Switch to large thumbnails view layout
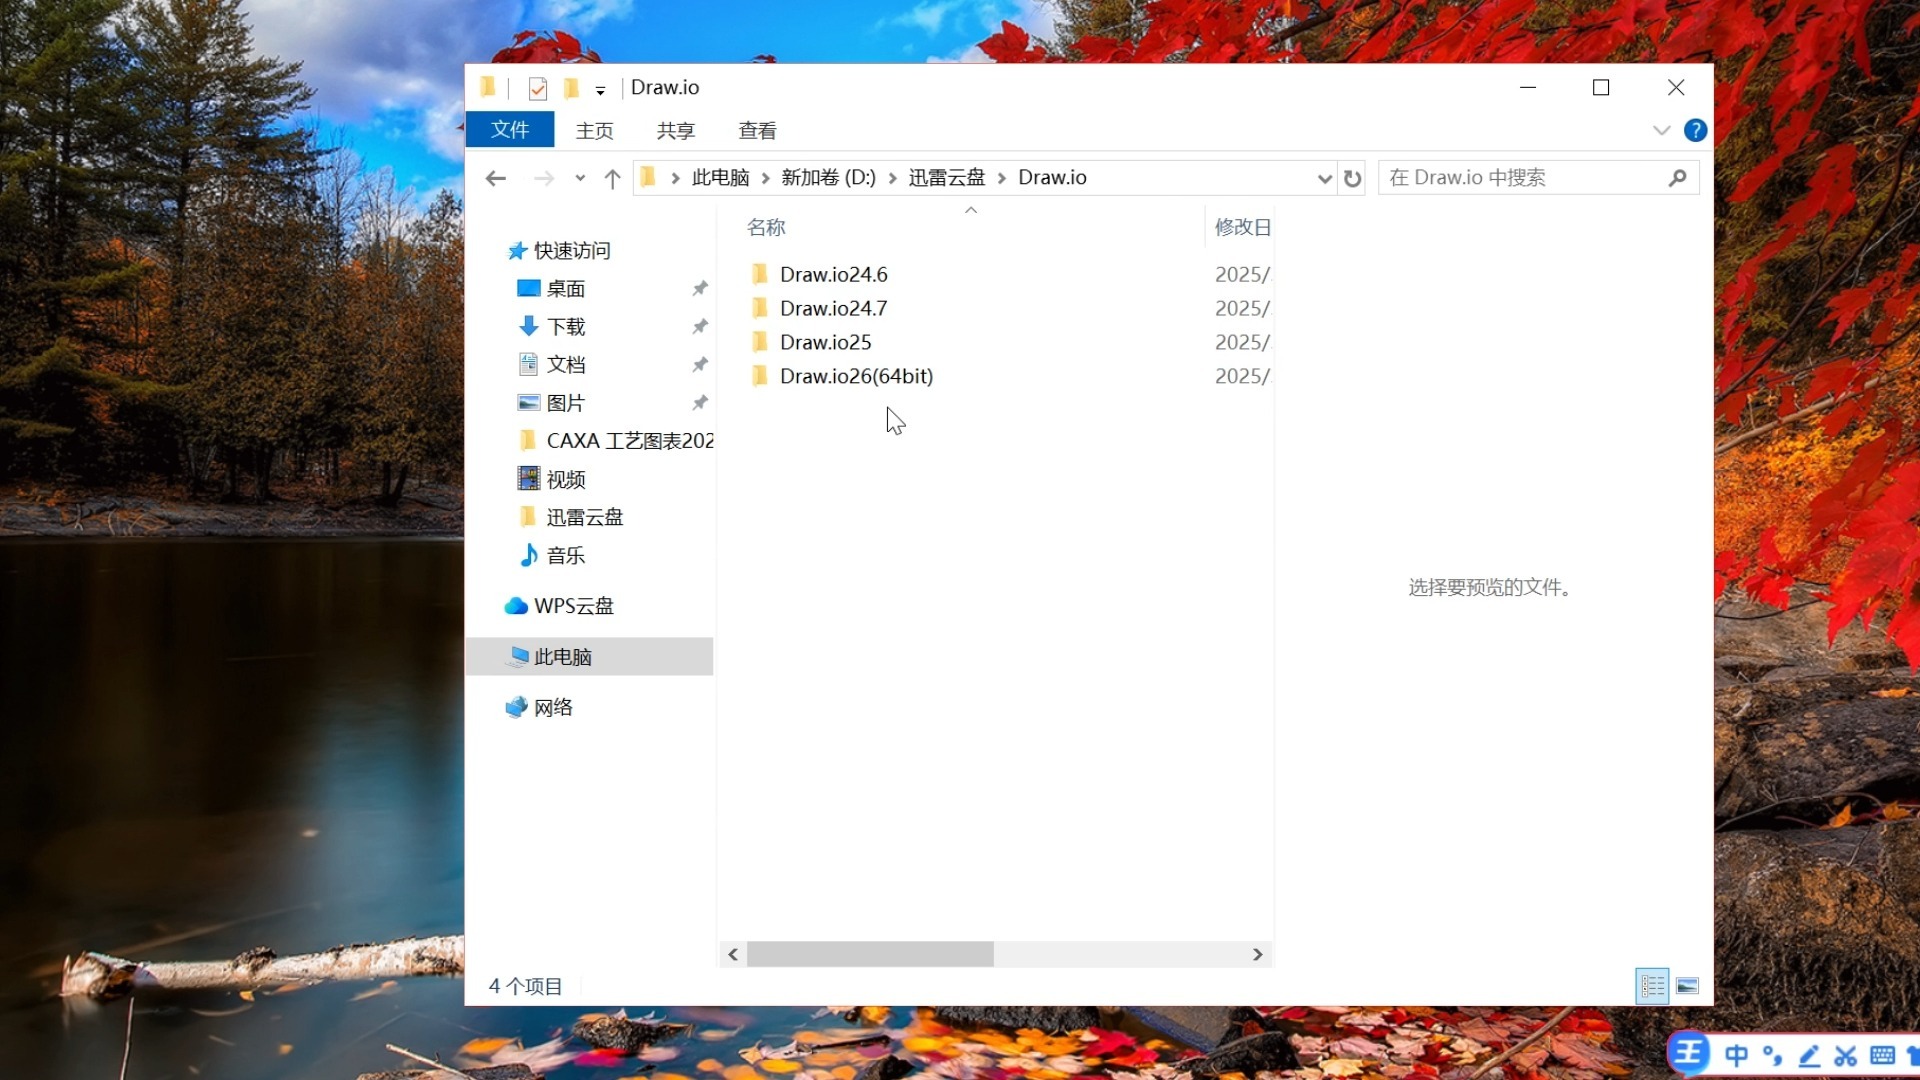 (1687, 986)
